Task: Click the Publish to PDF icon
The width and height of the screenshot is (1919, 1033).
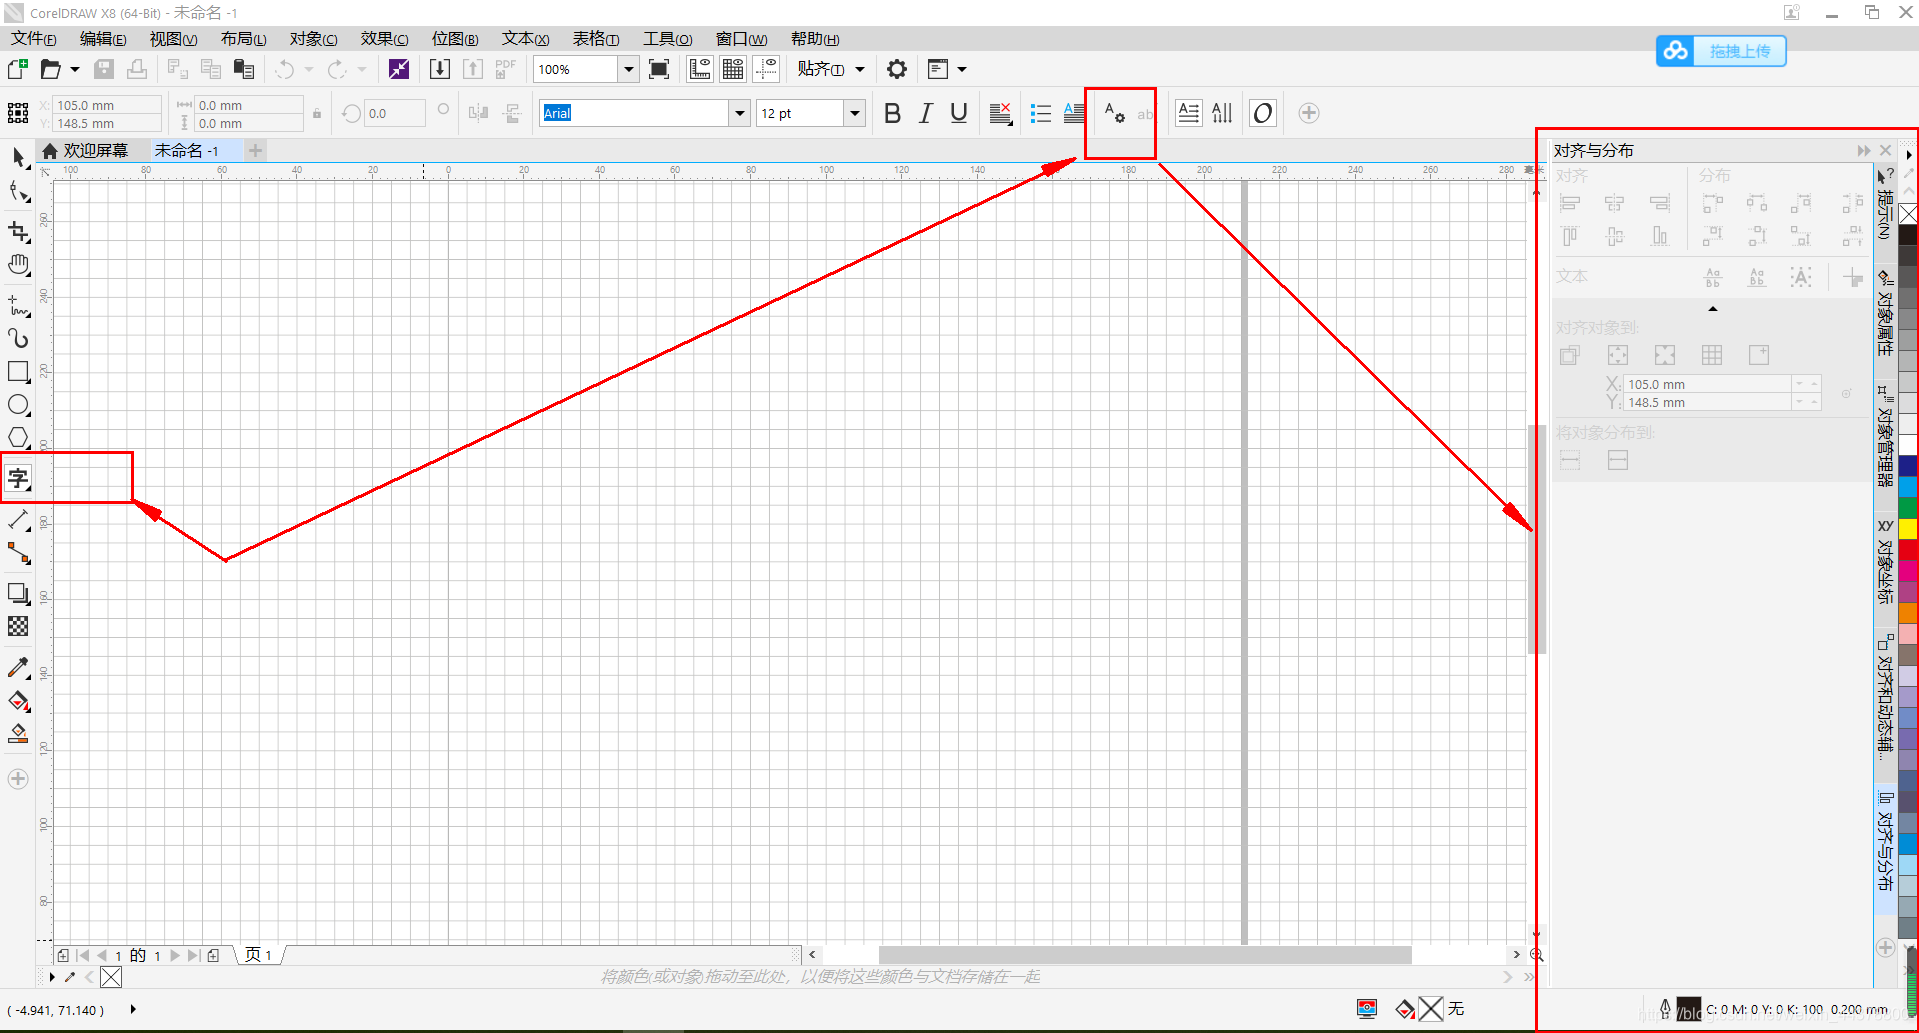Action: 506,69
